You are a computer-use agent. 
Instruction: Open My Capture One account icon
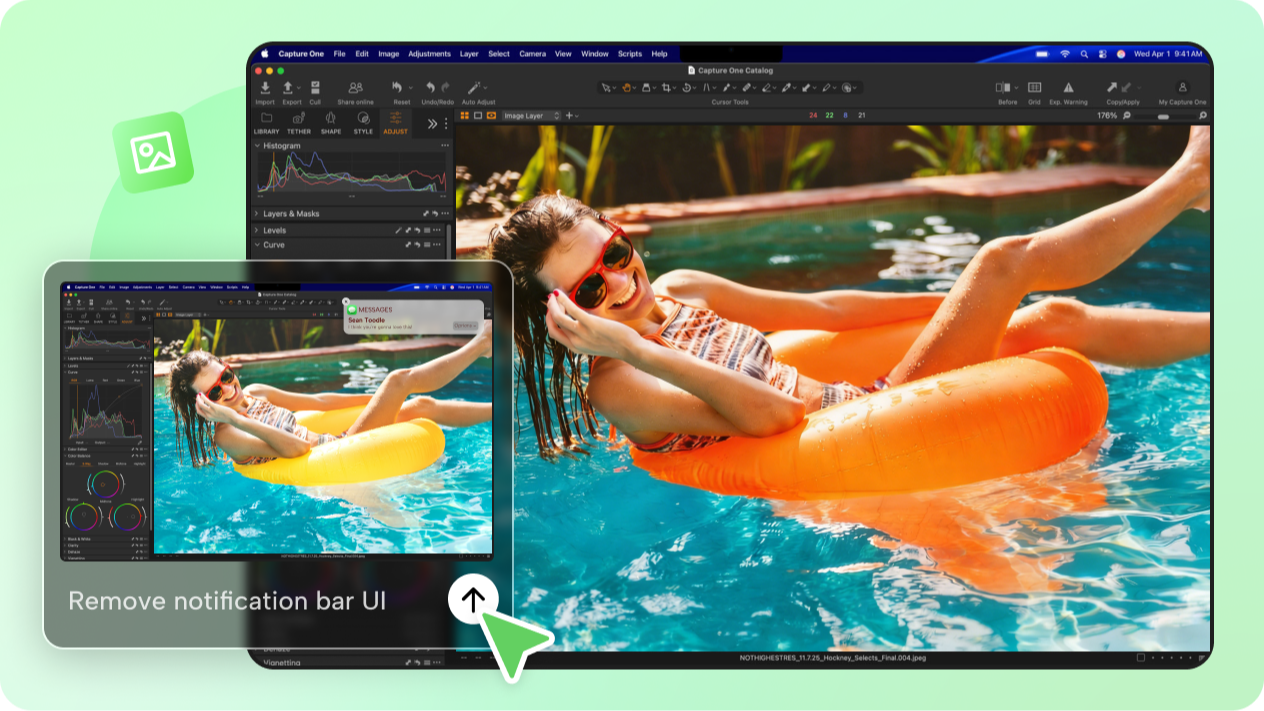click(x=1182, y=87)
